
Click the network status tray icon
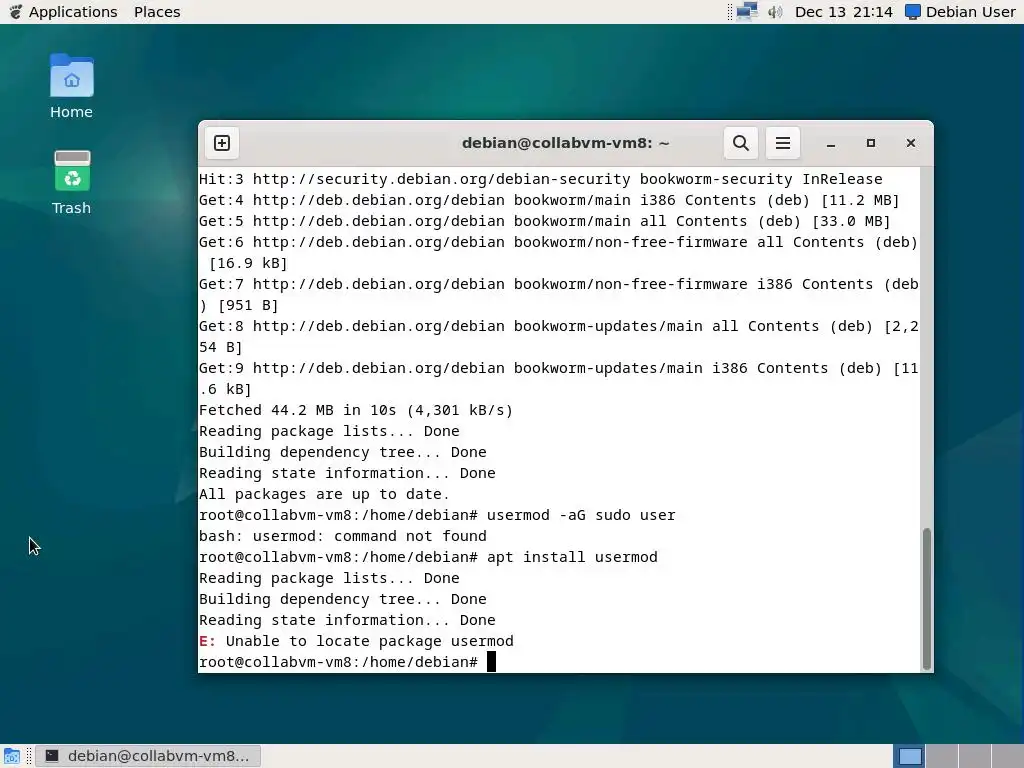point(747,12)
